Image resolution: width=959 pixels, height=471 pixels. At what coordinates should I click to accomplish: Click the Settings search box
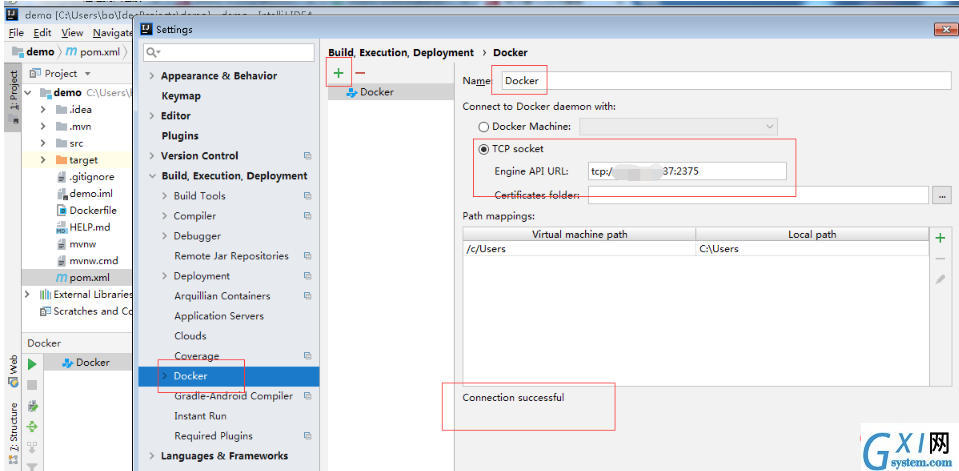click(229, 53)
